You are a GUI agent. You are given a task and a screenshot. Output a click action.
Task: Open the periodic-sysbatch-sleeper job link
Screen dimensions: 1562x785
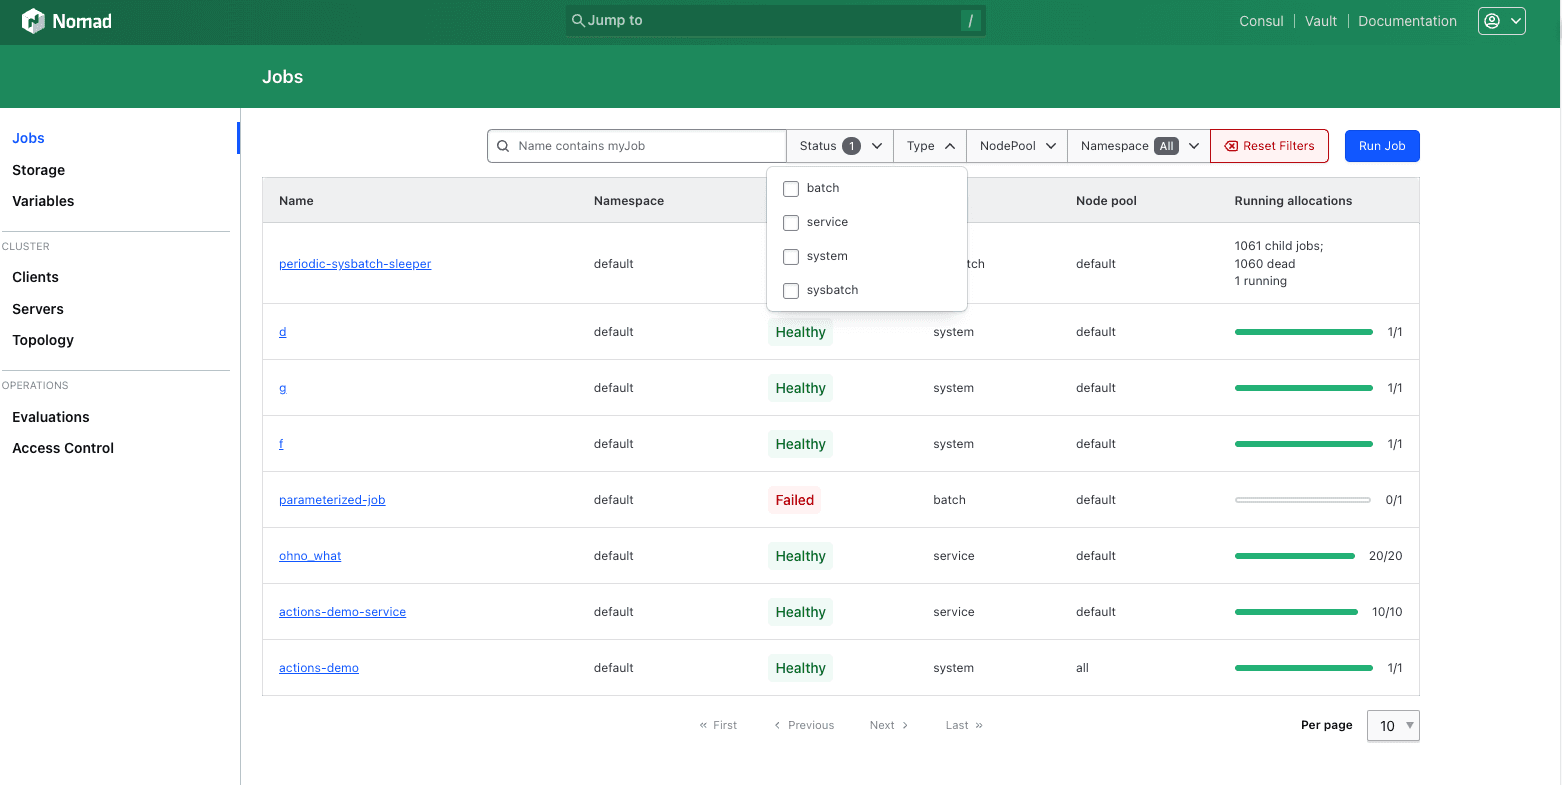pos(355,264)
